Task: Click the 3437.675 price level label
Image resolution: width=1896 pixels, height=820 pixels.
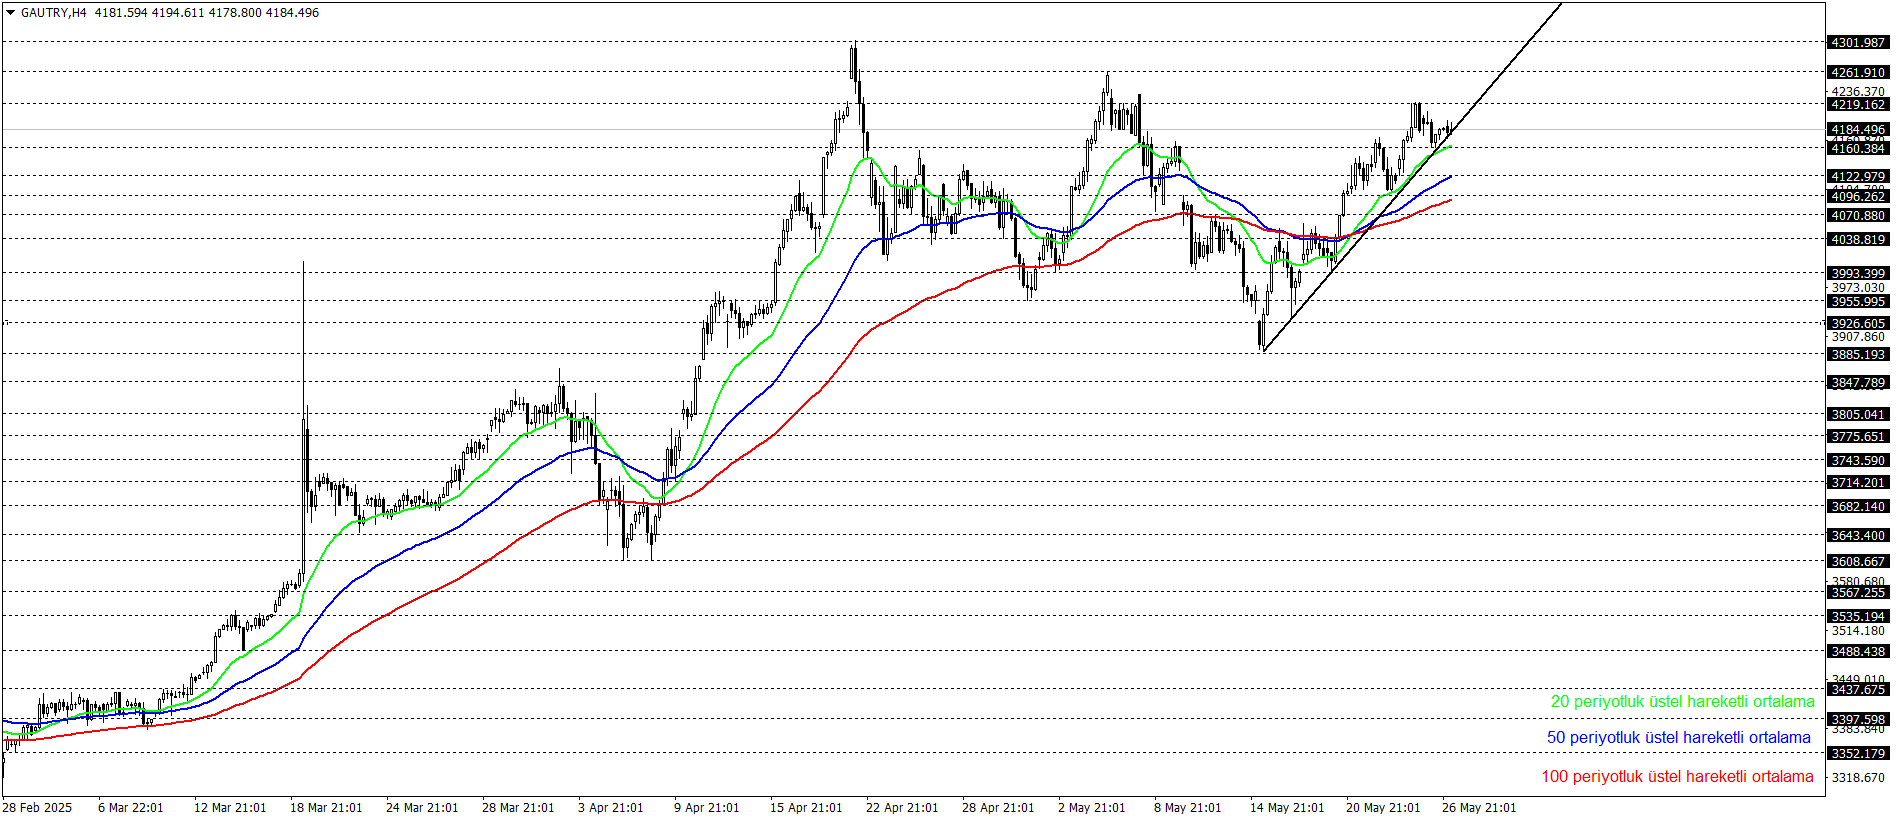Action: pyautogui.click(x=1858, y=690)
